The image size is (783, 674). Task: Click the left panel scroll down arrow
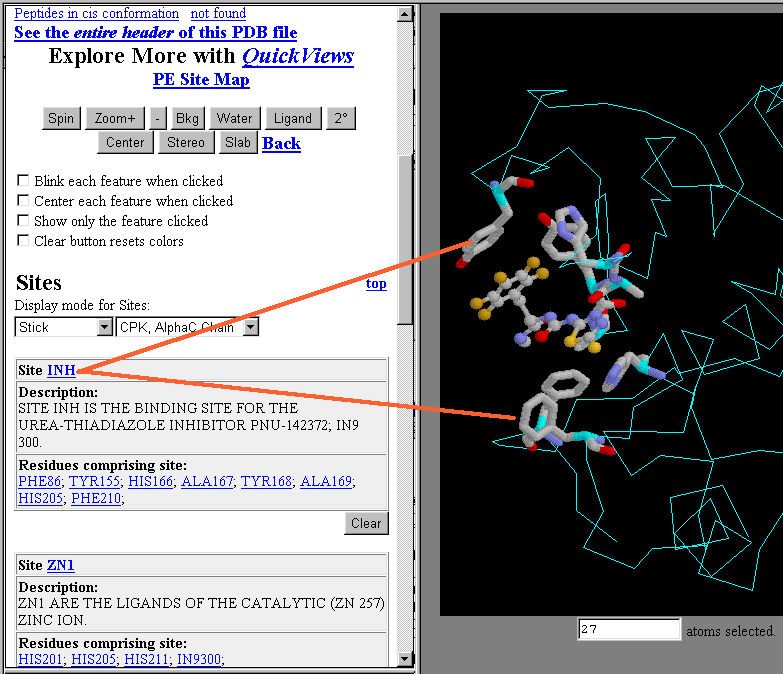click(x=405, y=658)
